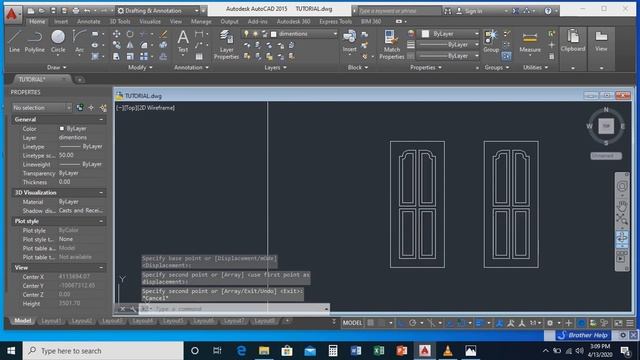Viewport: 640px width, 360px height.
Task: Click the Pan hand tool in navigation bar
Action: (x=622, y=206)
